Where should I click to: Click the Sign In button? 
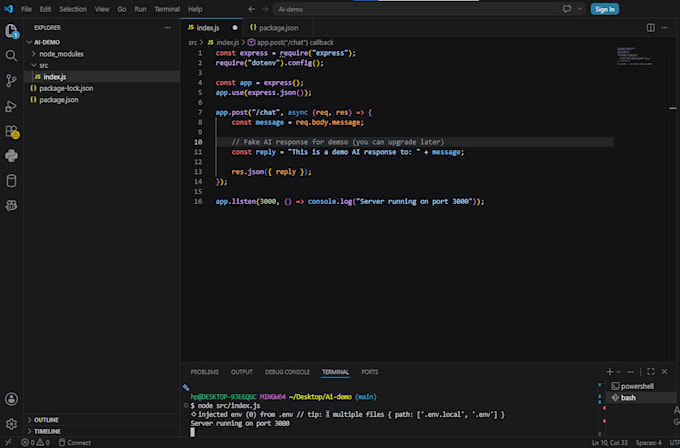[x=605, y=9]
